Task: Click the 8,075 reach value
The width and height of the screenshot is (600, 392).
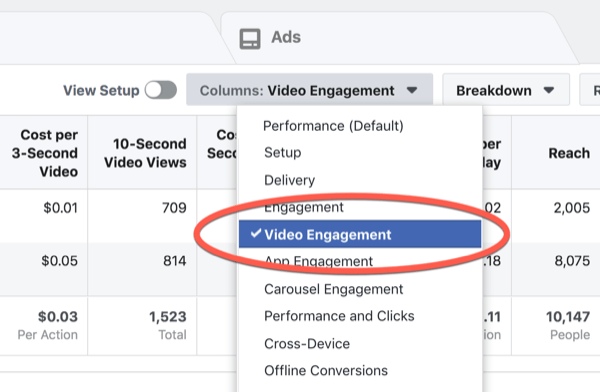Action: [572, 261]
